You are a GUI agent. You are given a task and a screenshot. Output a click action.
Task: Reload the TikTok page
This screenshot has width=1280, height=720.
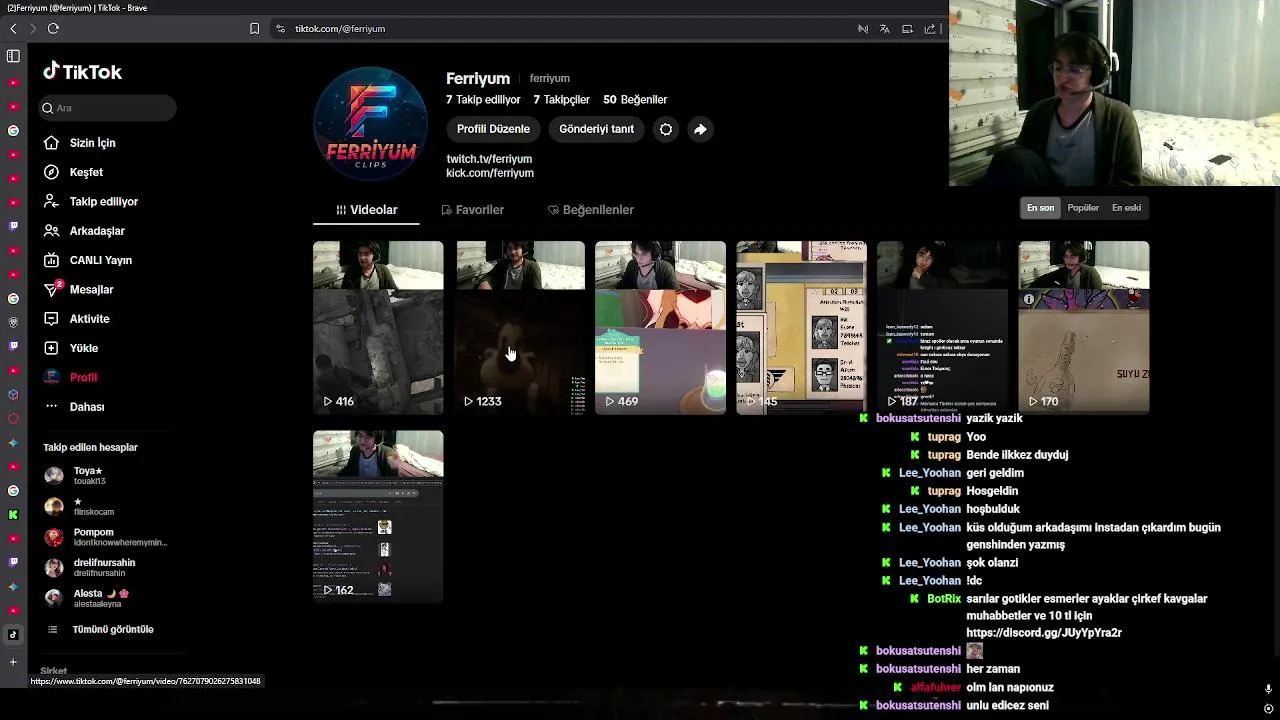(53, 29)
